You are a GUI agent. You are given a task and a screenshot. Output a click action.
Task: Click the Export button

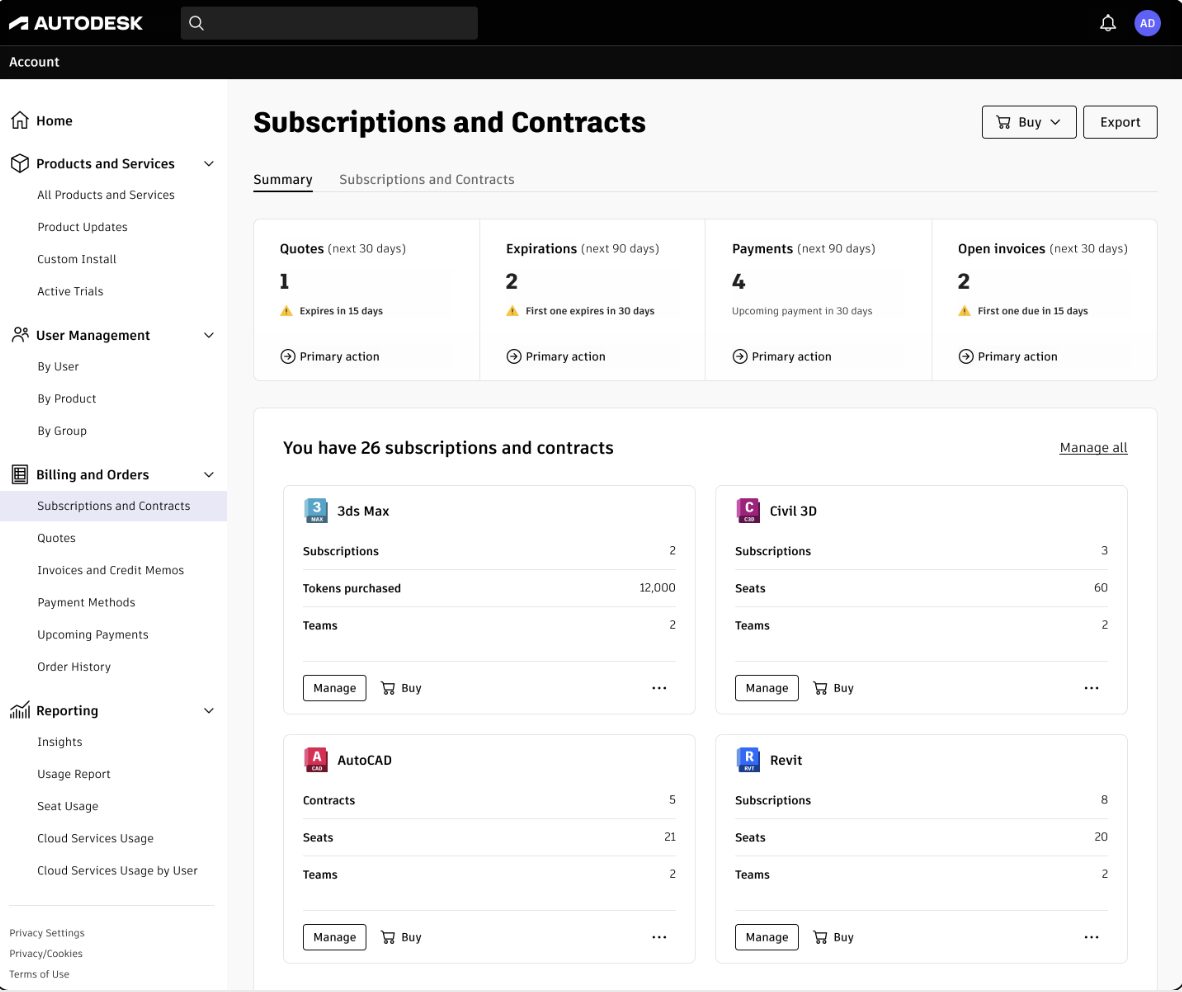(1120, 121)
